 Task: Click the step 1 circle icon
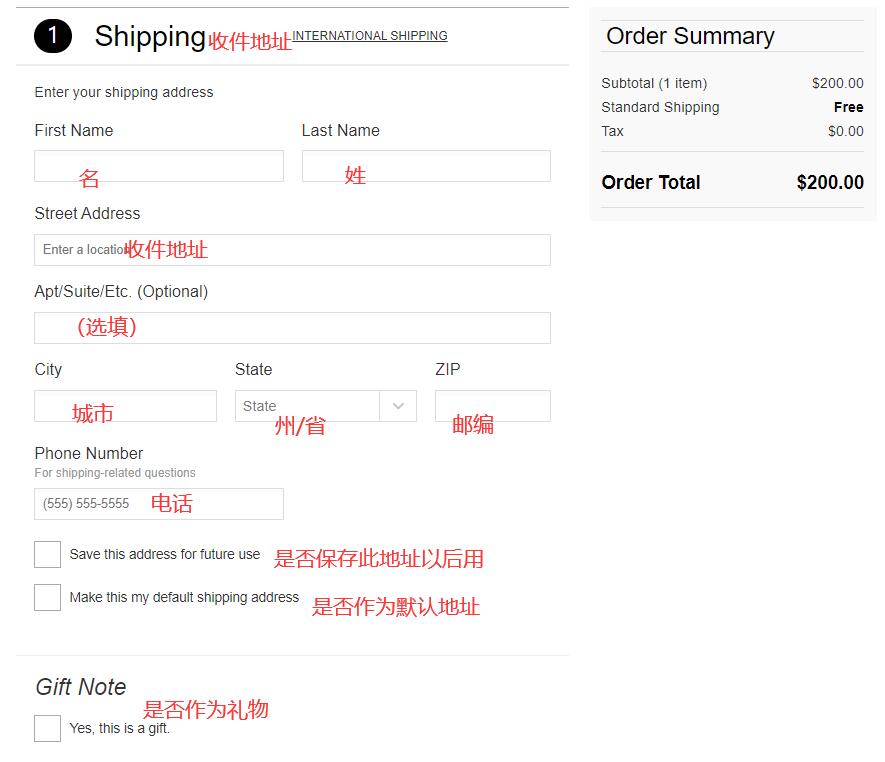click(x=52, y=37)
